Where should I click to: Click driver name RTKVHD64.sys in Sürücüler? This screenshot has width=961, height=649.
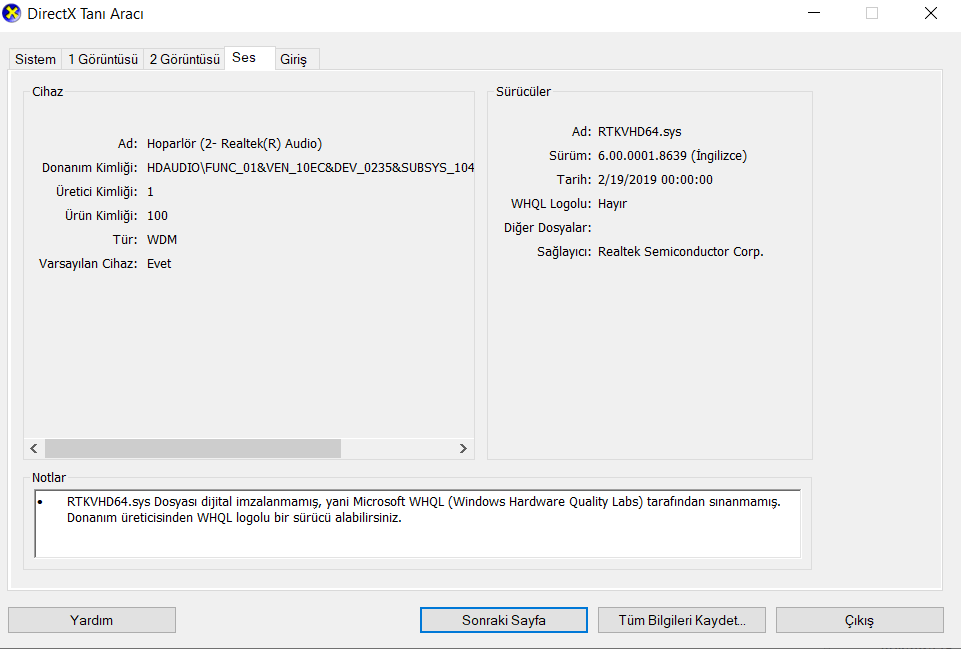[639, 132]
